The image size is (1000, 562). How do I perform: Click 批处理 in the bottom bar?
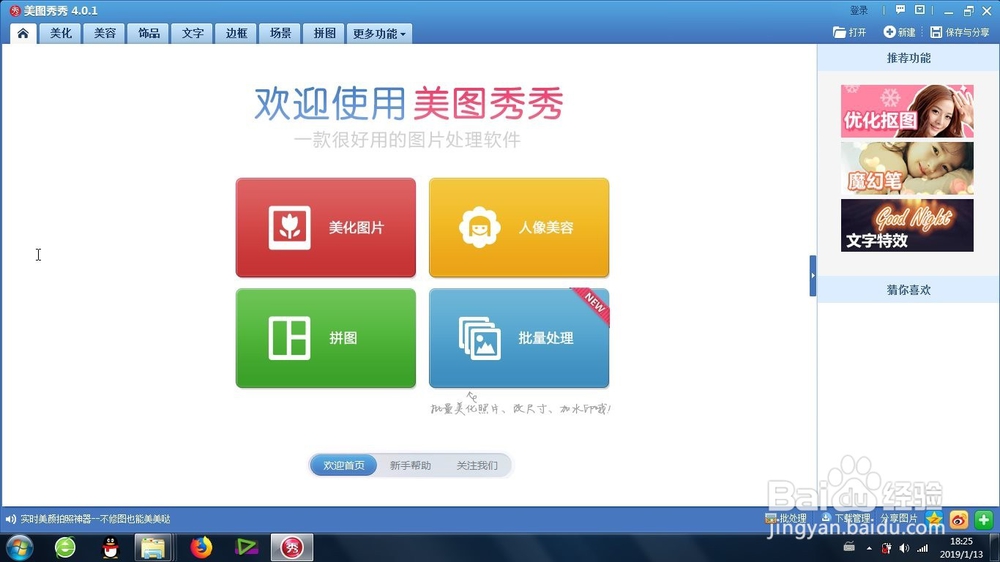pyautogui.click(x=786, y=519)
